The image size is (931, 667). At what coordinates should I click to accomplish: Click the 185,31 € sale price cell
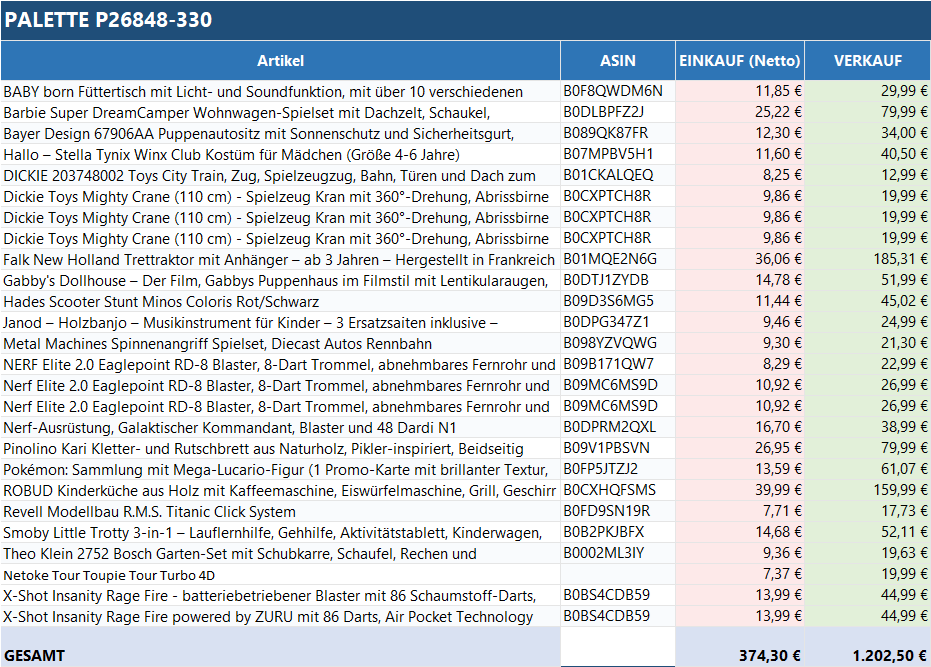[867, 259]
